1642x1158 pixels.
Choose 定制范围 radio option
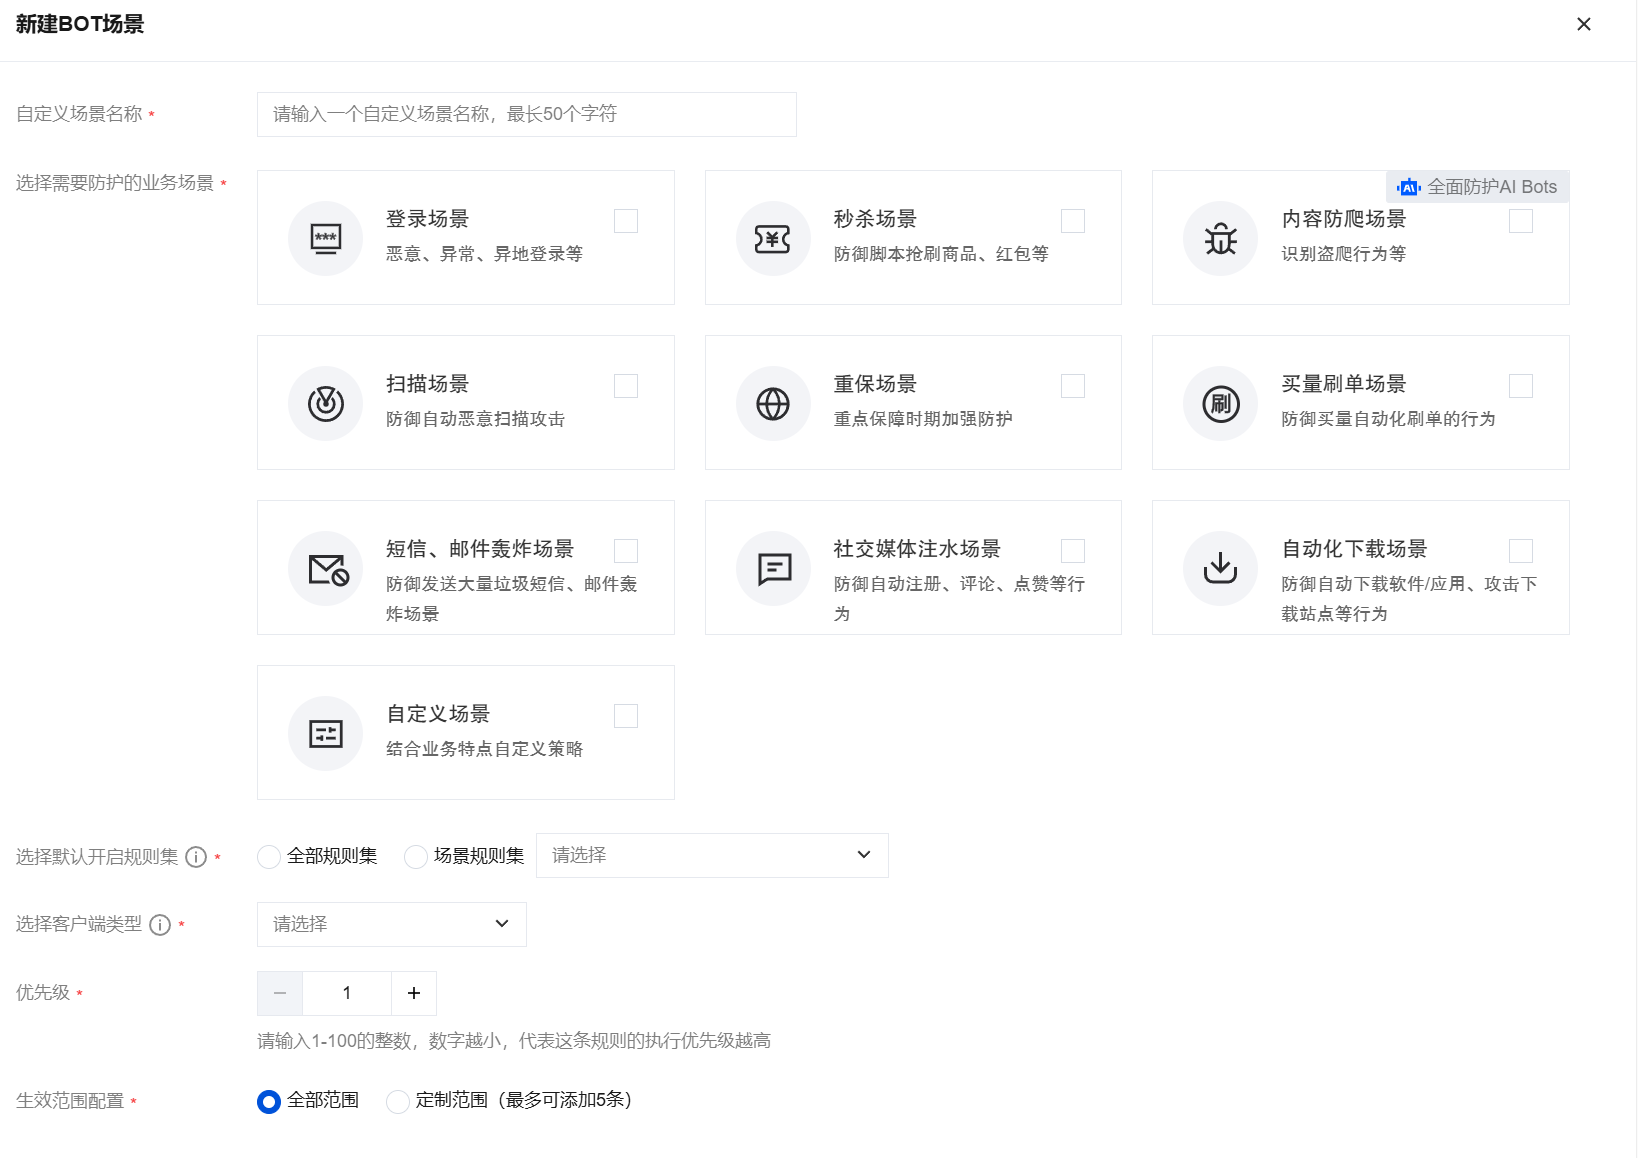[398, 1101]
